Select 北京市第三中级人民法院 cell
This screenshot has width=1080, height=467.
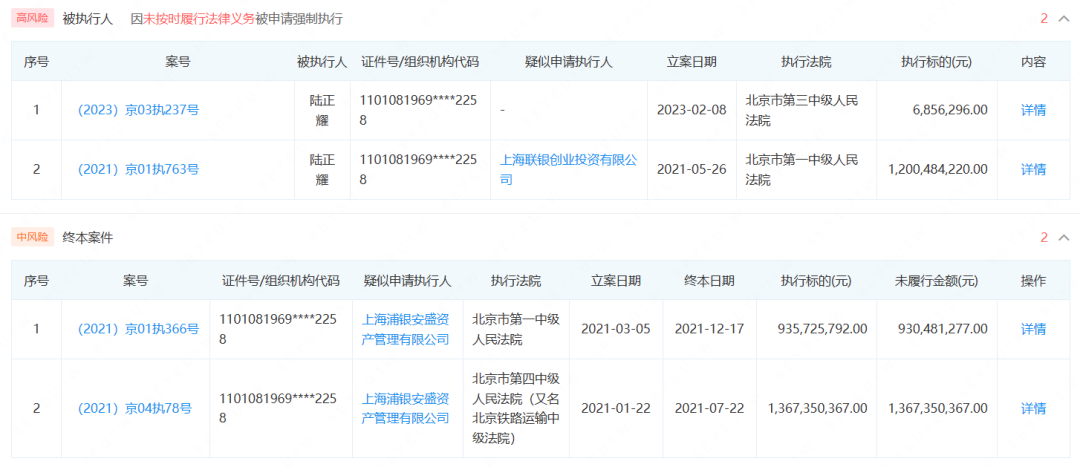click(x=802, y=110)
